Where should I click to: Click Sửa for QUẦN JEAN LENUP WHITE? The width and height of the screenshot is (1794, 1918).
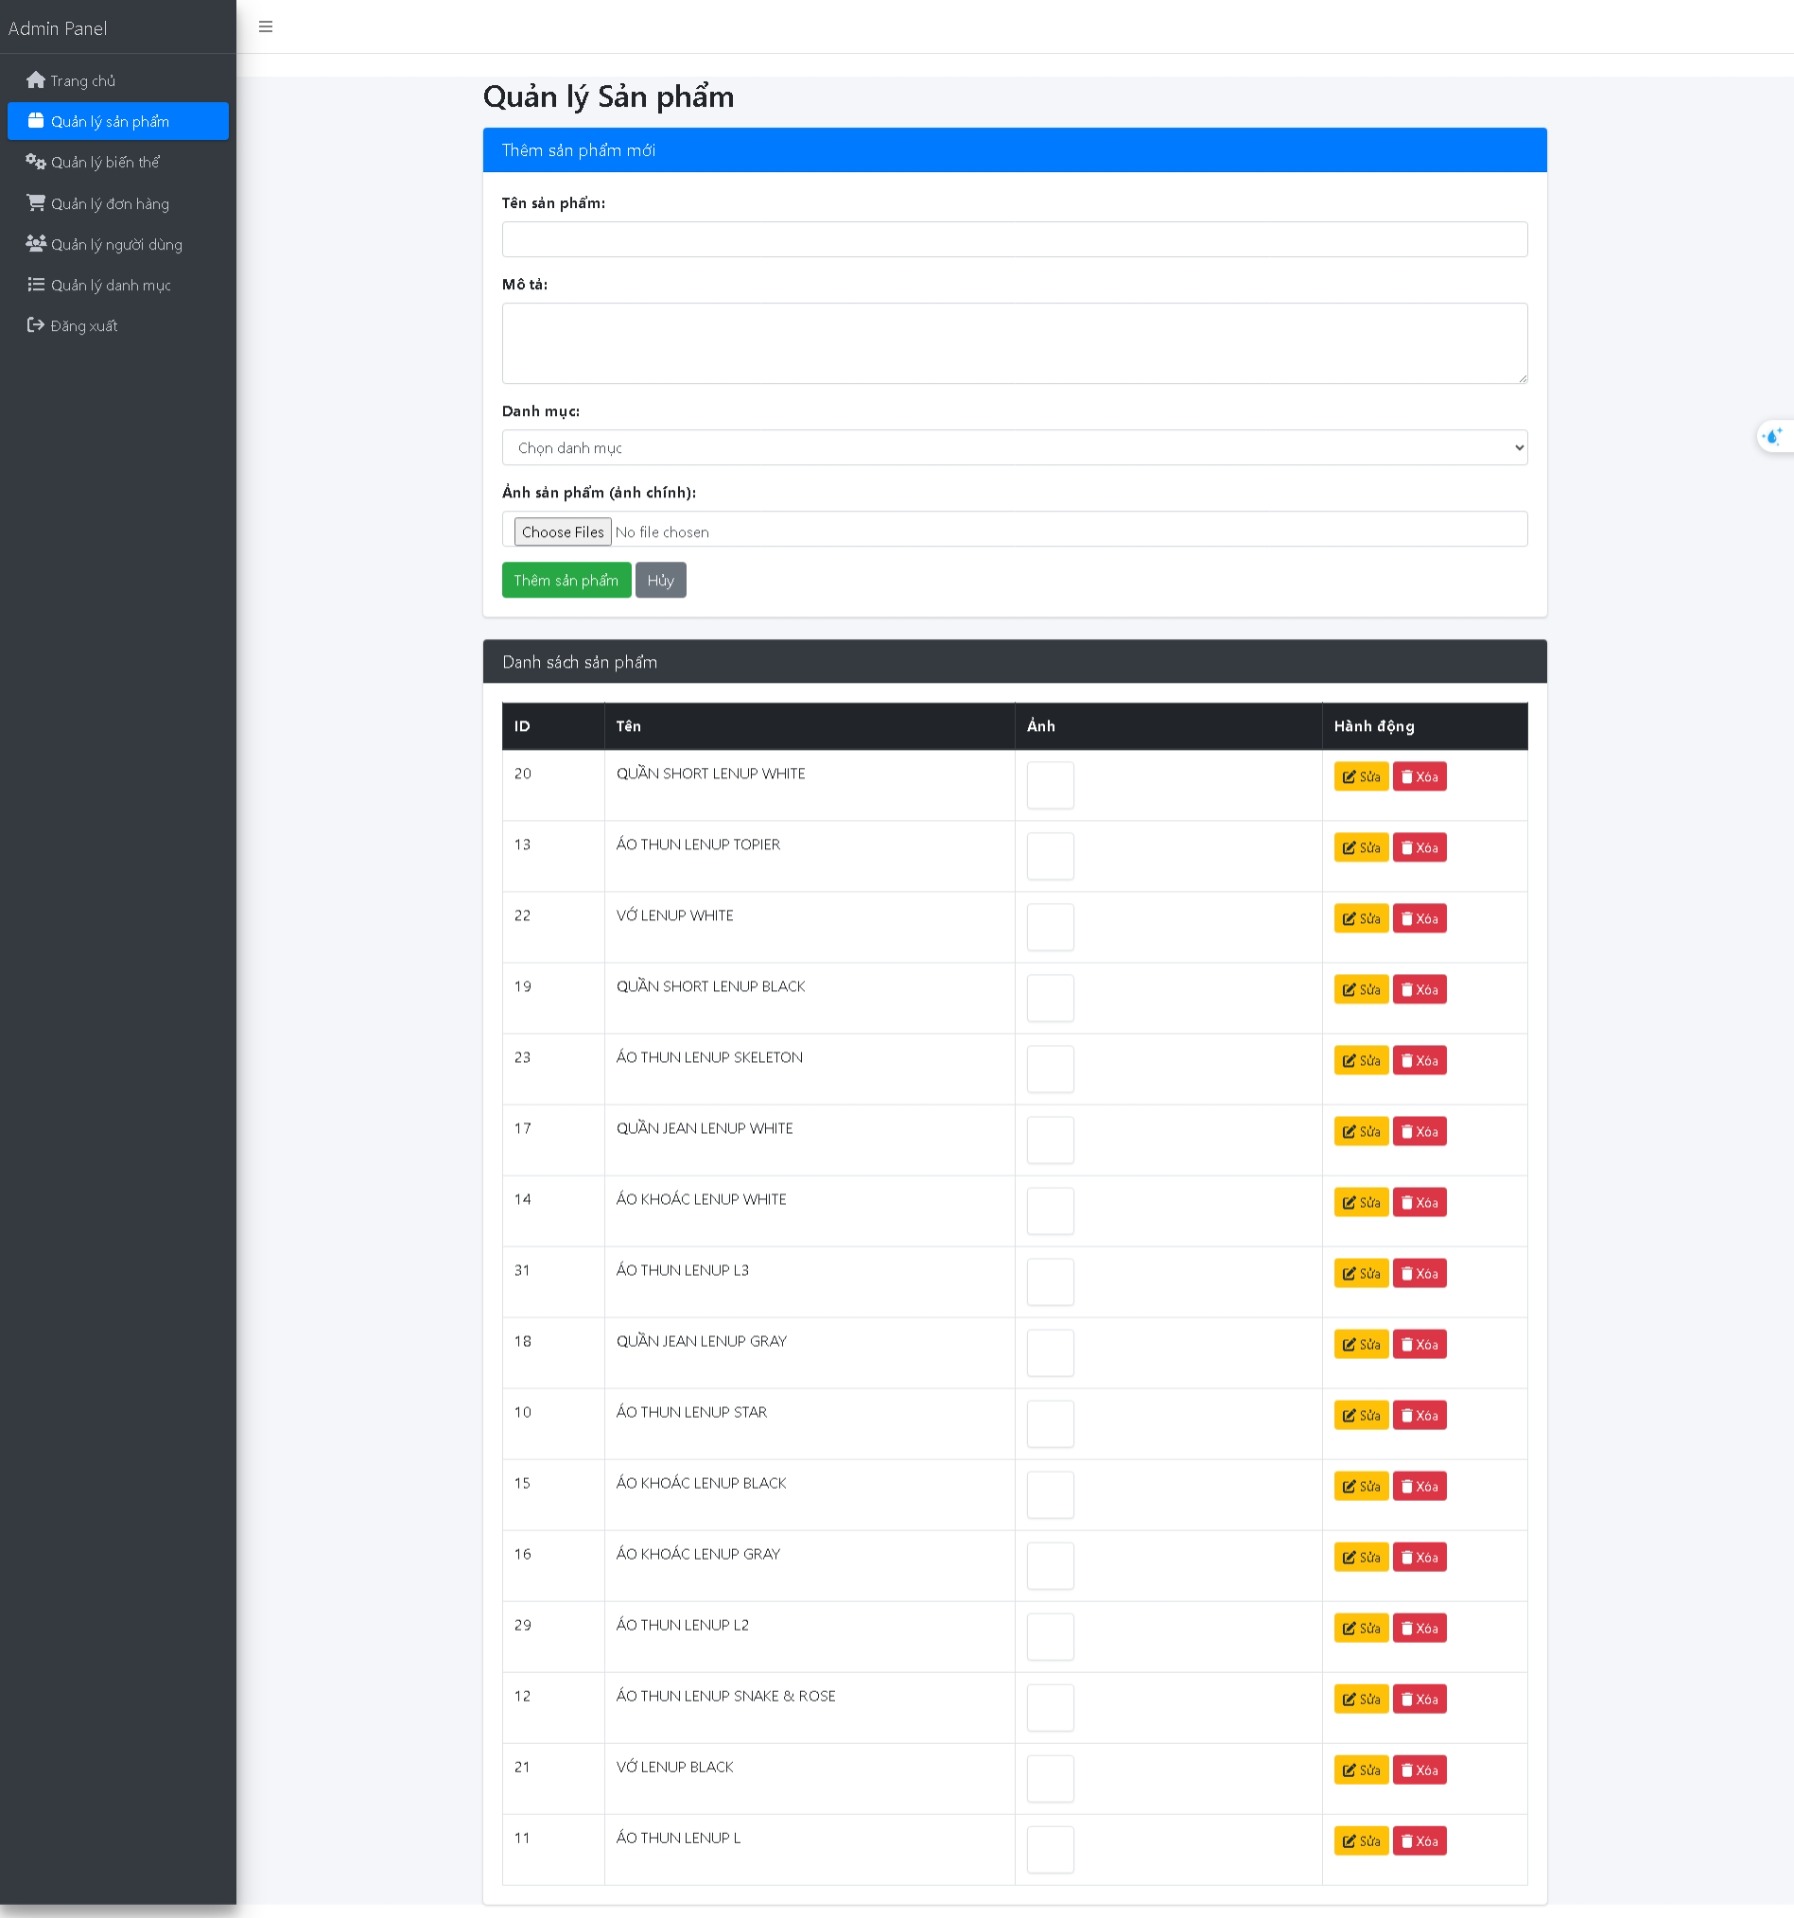tap(1361, 1132)
